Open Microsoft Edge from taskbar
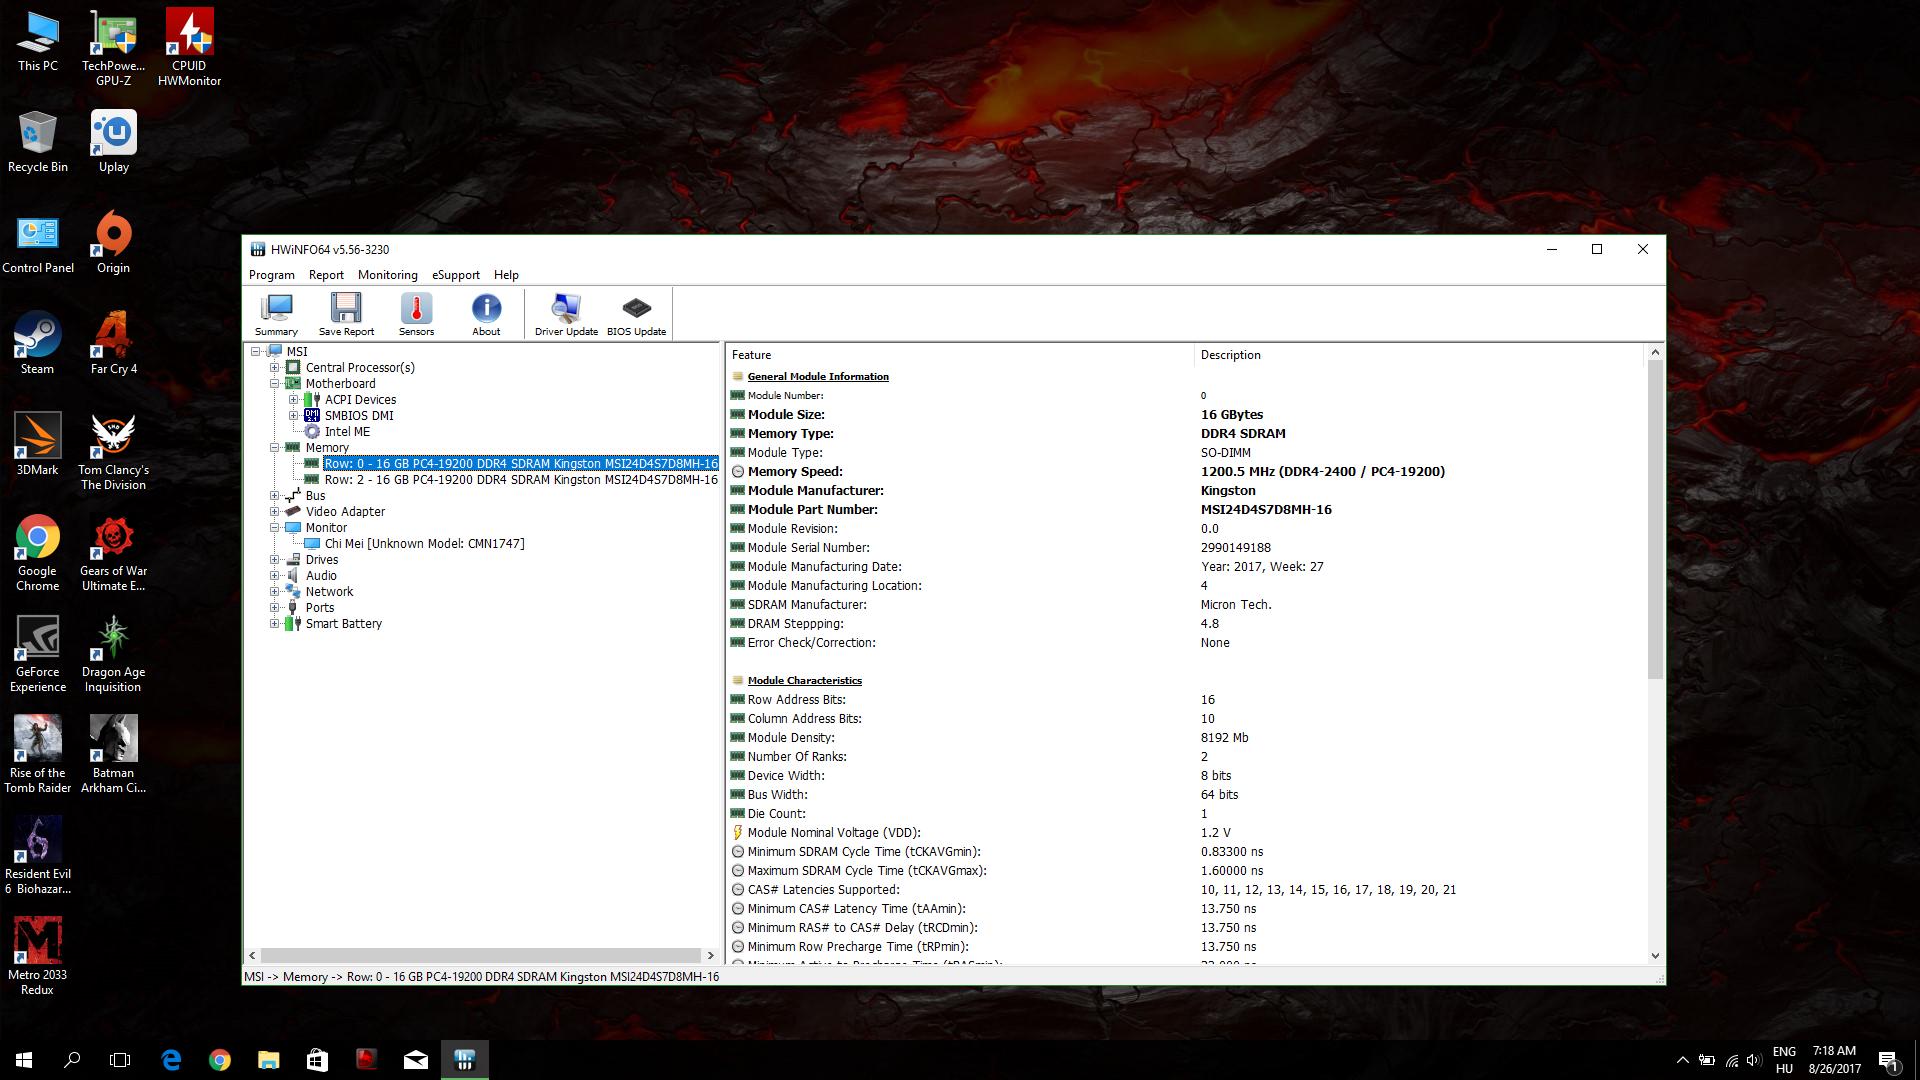Image resolution: width=1920 pixels, height=1080 pixels. (171, 1060)
